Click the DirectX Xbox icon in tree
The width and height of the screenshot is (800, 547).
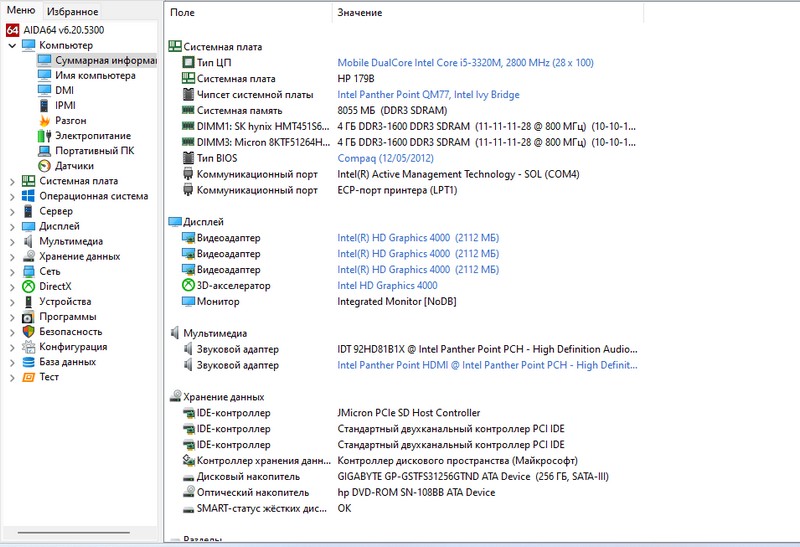(28, 287)
